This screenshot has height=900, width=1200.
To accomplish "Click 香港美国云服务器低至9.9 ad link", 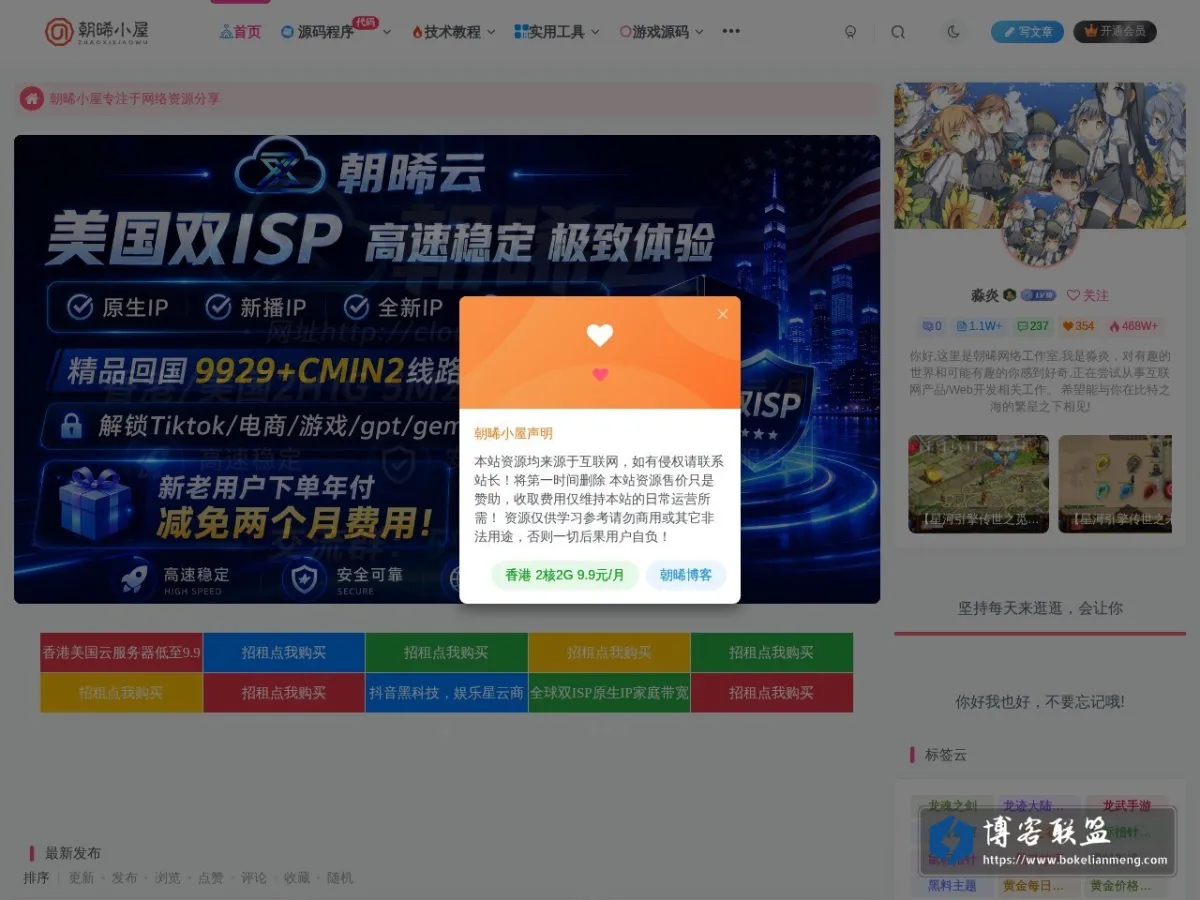I will point(122,653).
